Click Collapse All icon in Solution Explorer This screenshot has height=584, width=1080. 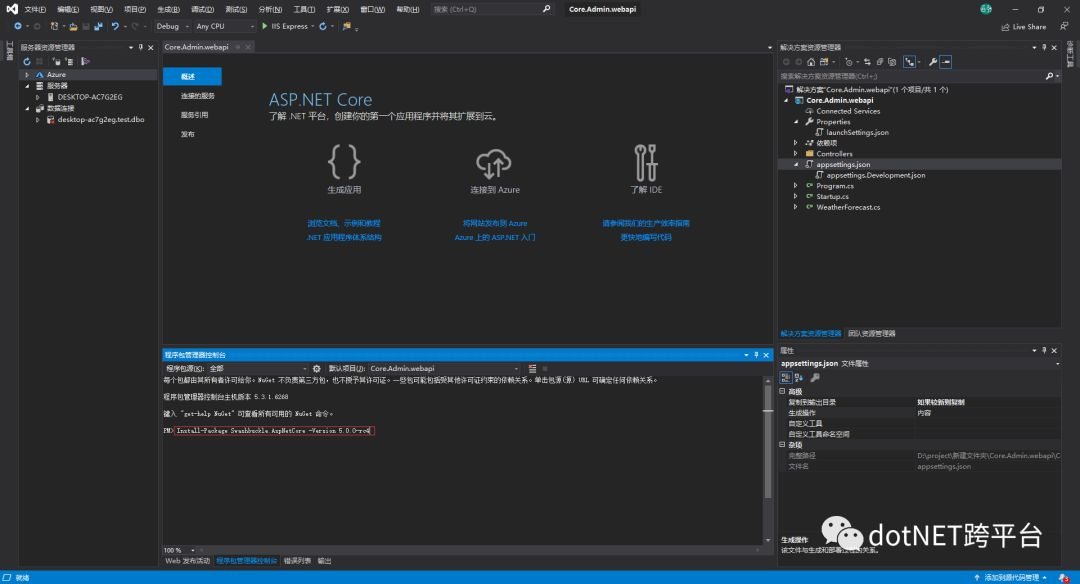point(880,62)
